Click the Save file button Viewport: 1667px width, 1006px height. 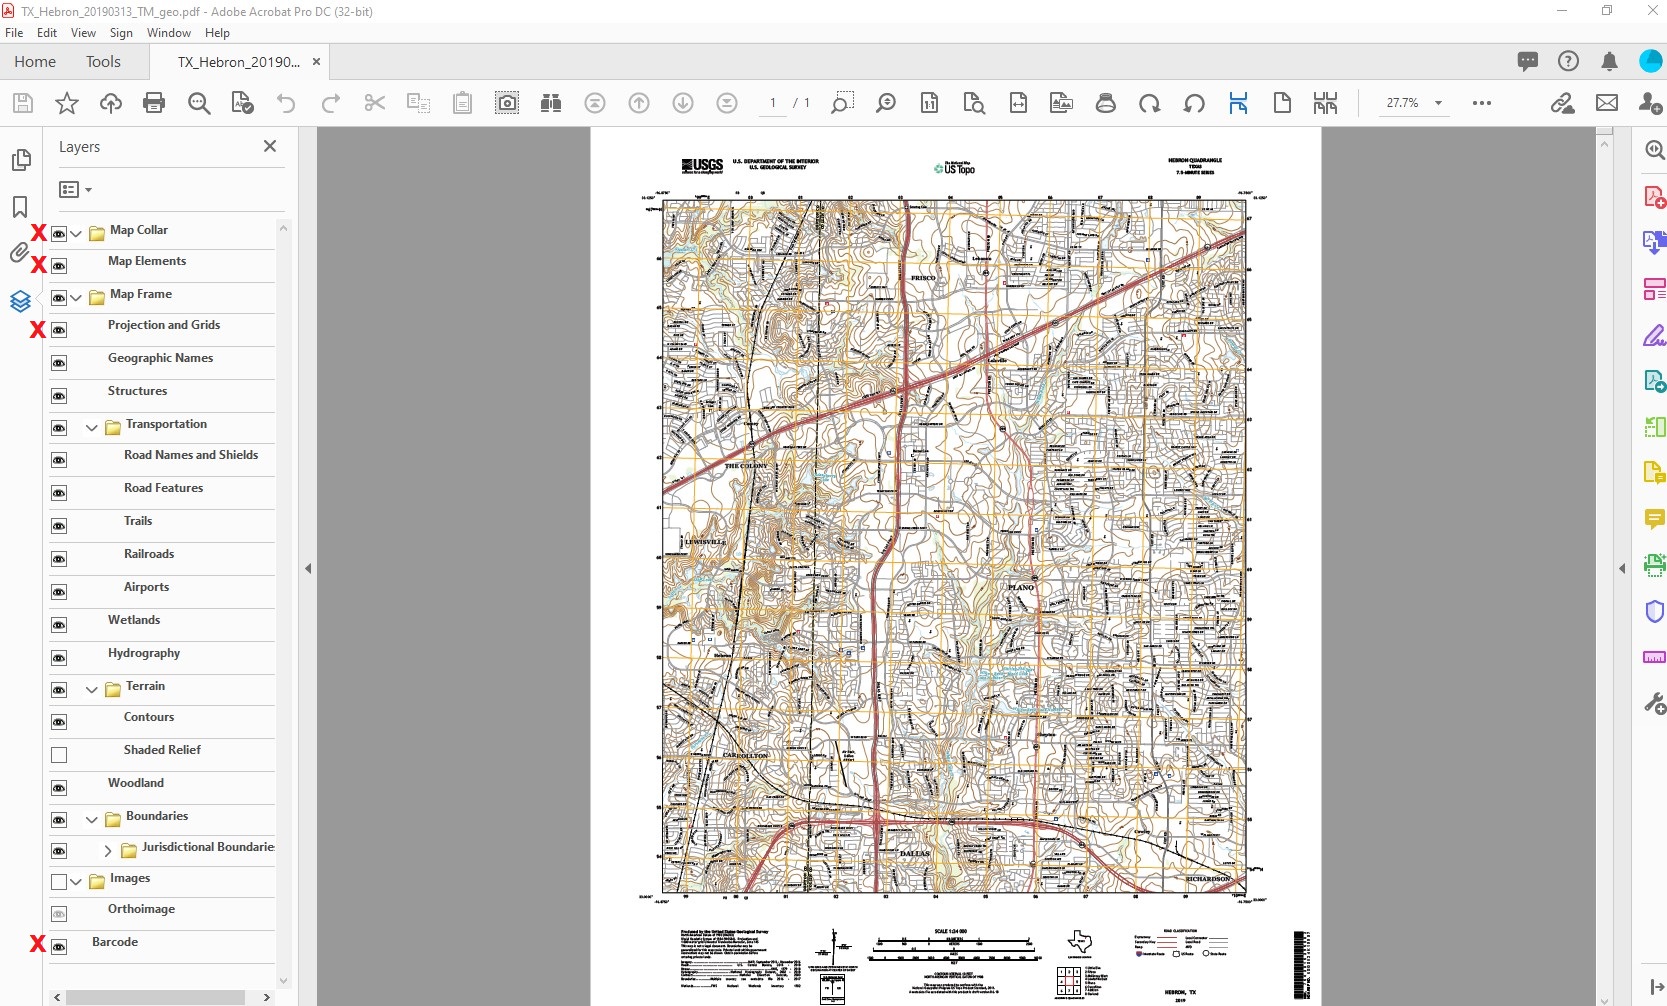click(x=21, y=103)
